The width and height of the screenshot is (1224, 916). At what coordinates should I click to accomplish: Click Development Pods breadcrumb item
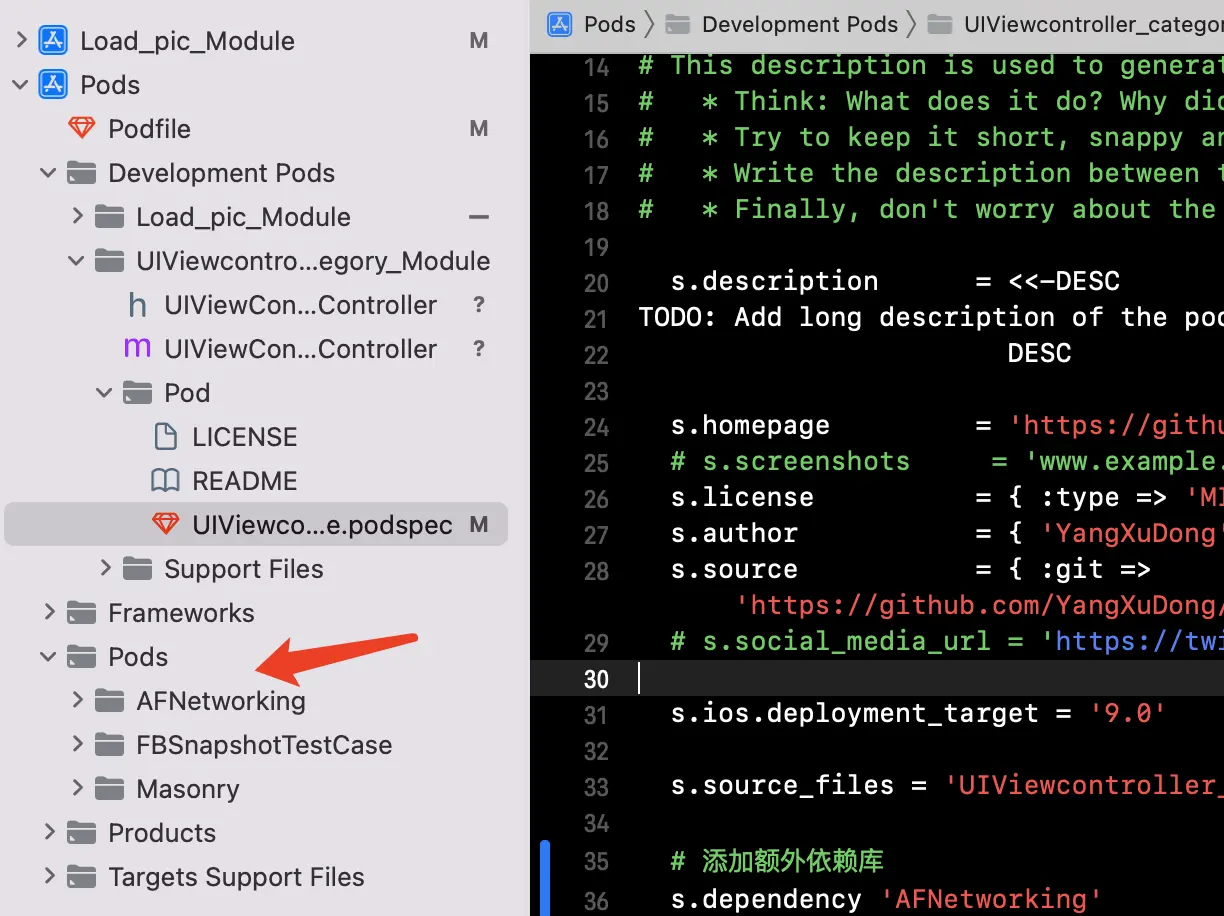800,24
